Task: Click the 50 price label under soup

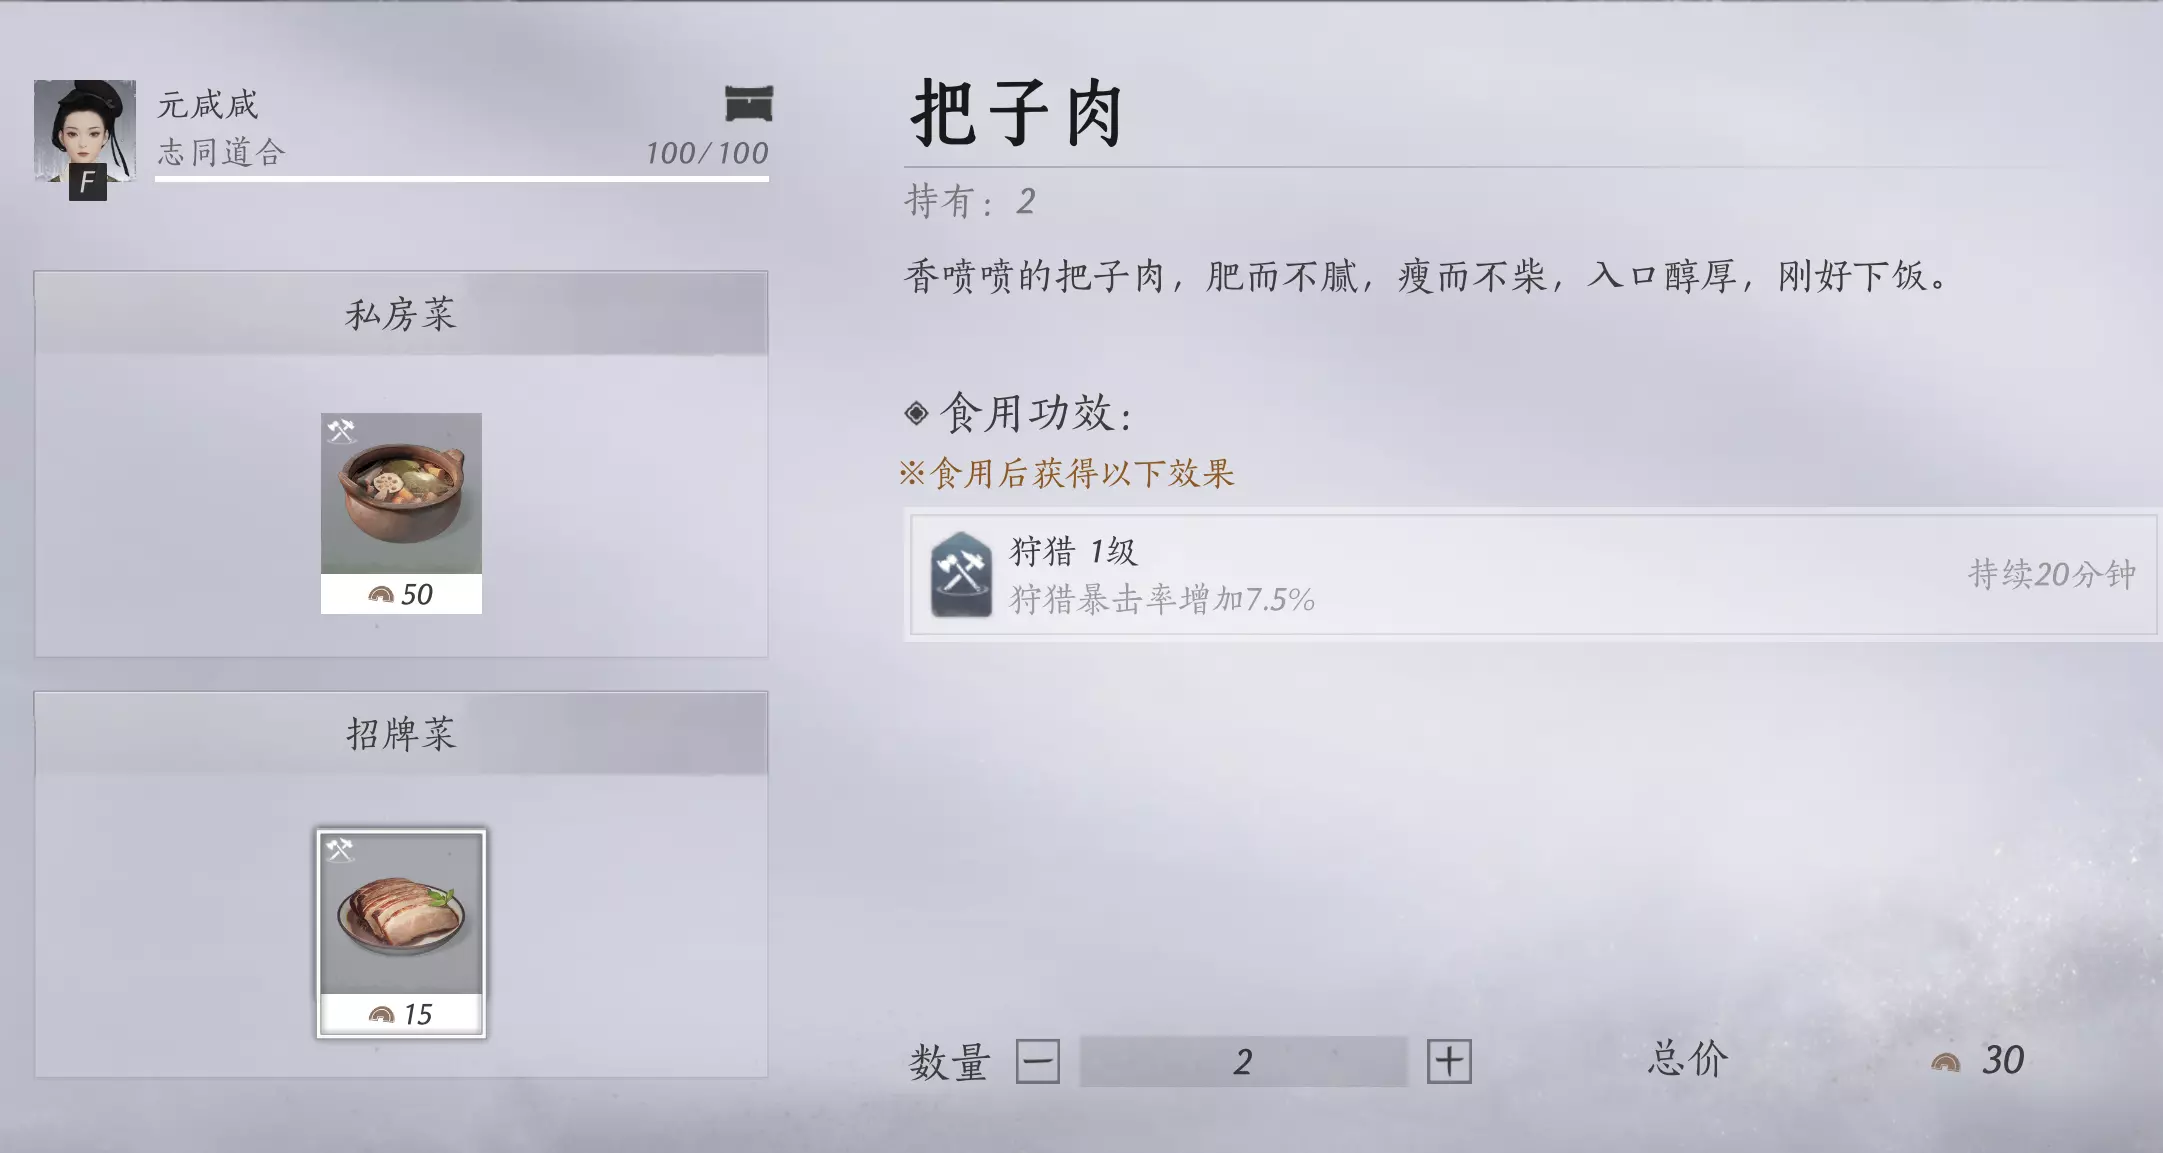Action: (x=401, y=594)
